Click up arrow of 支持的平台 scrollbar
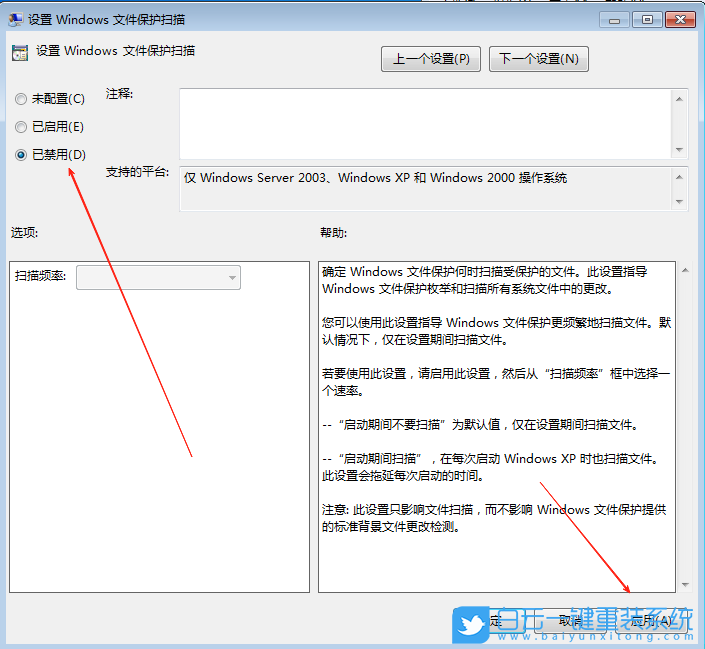The width and height of the screenshot is (705, 649). tap(679, 177)
